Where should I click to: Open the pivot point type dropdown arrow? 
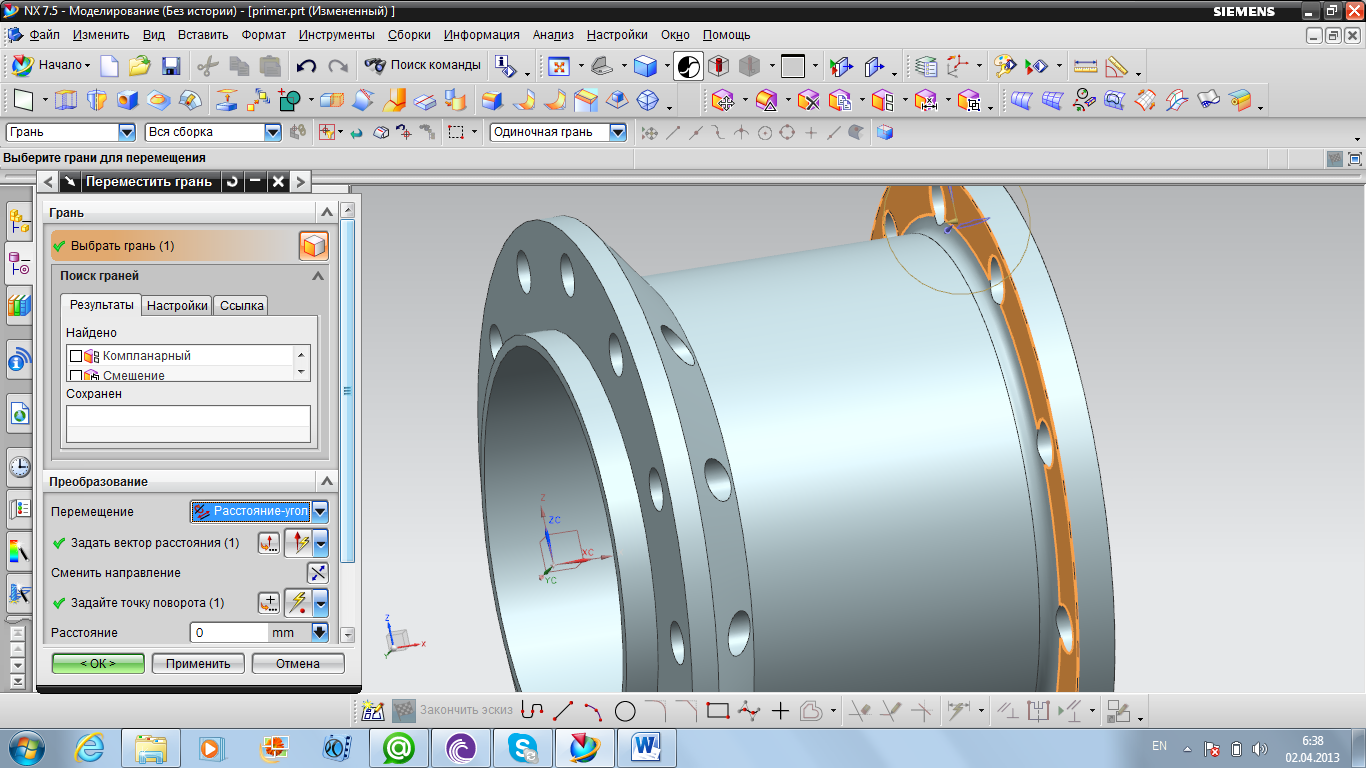[321, 603]
